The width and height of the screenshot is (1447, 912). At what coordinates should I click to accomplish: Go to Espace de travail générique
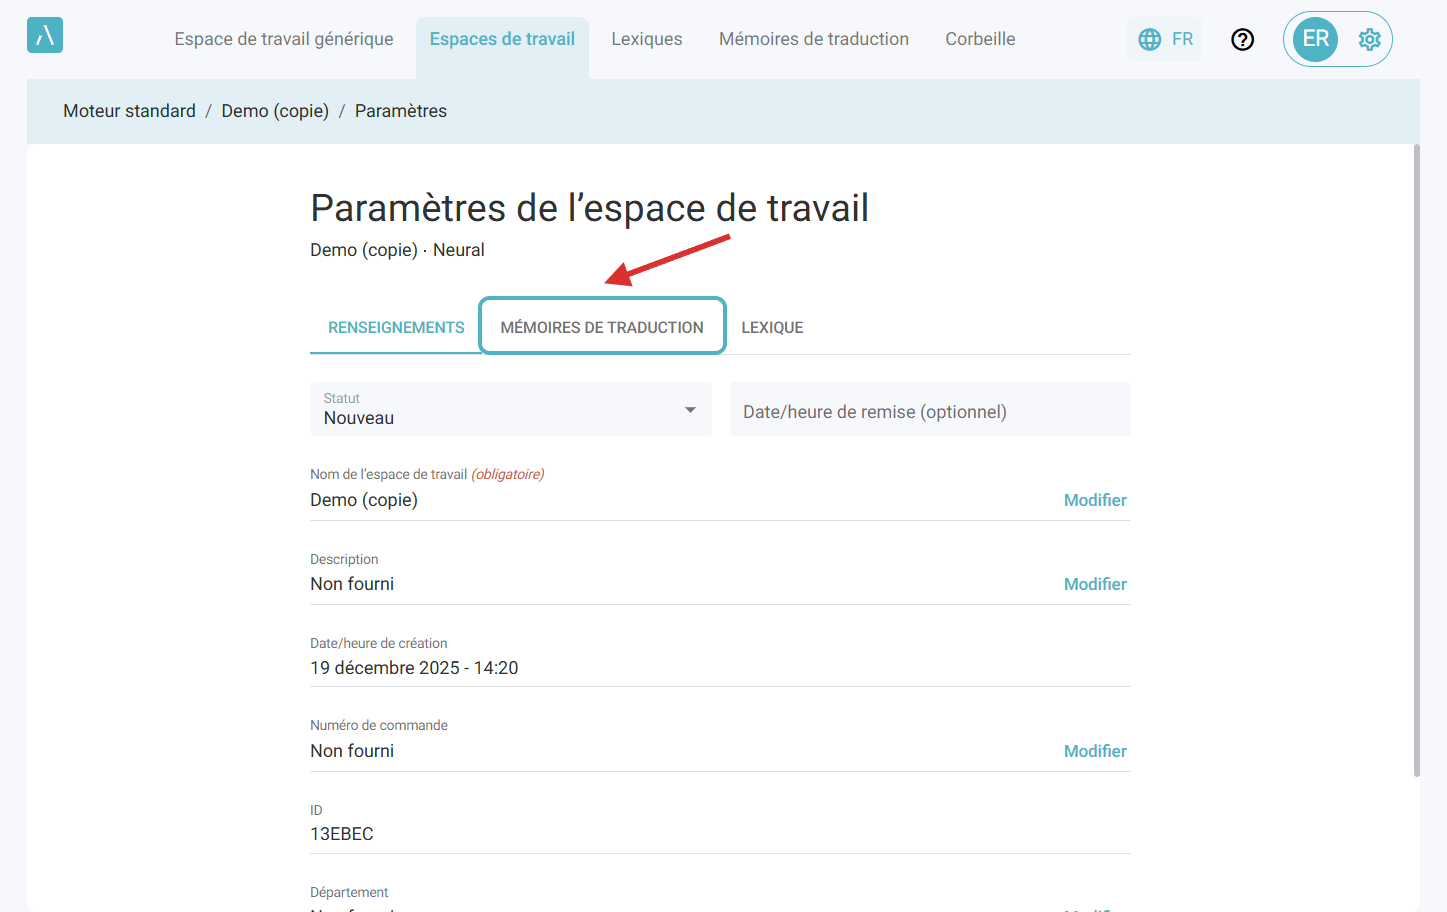(x=284, y=39)
